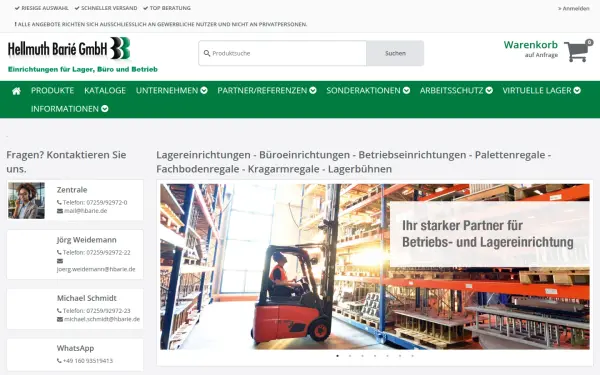Image resolution: width=600 pixels, height=375 pixels.
Task: Click the envelope icon under Jörg Weidemann
Action: [60, 261]
